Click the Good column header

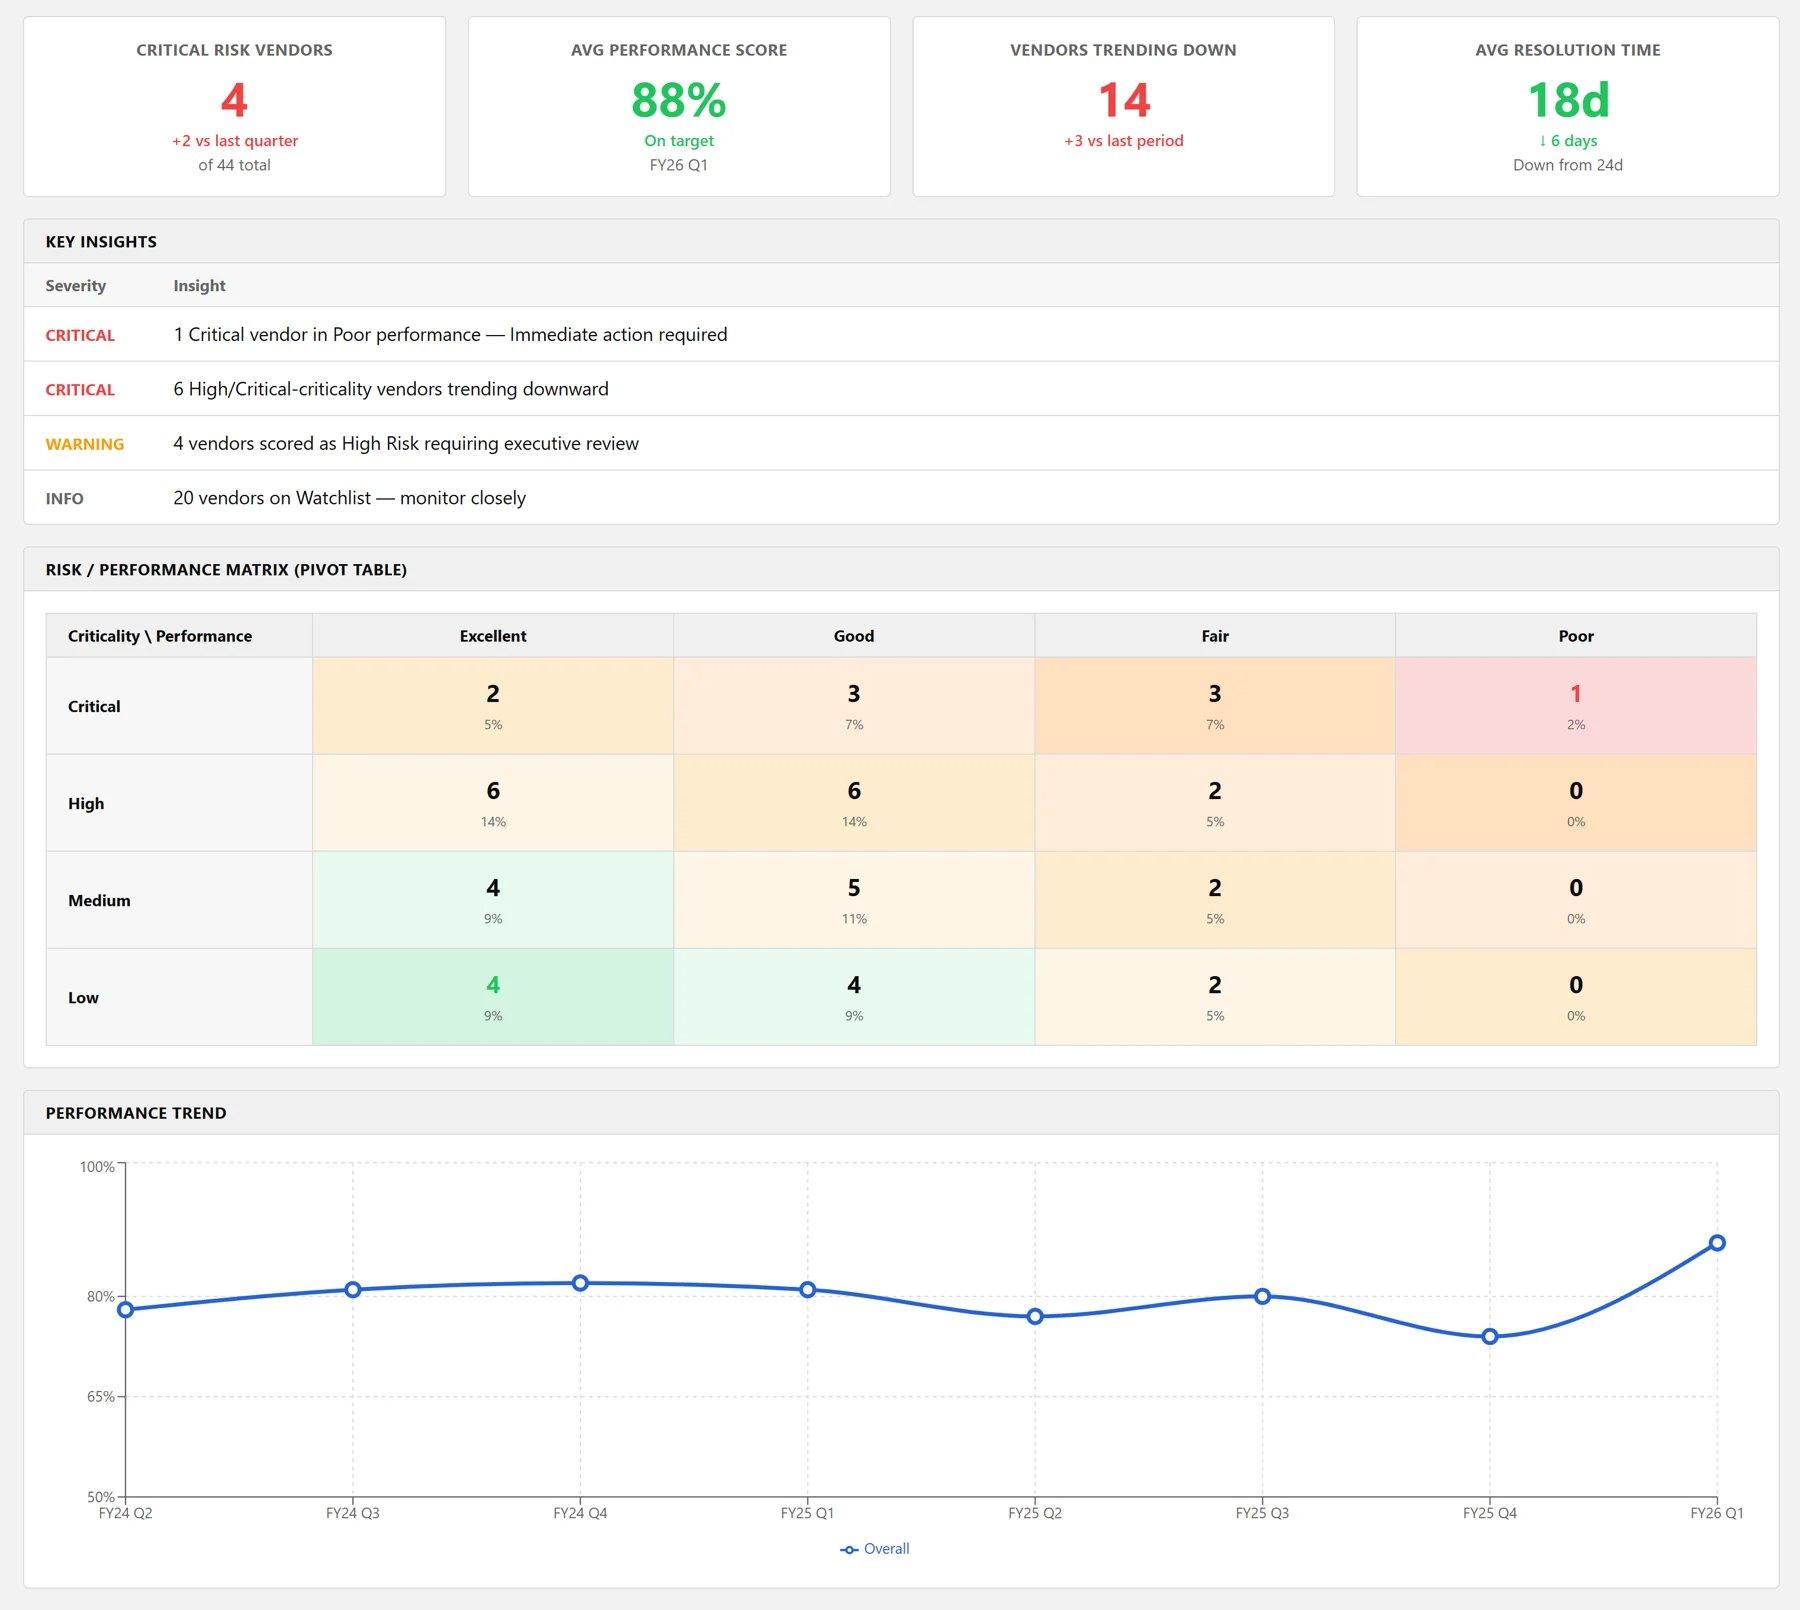pyautogui.click(x=854, y=636)
